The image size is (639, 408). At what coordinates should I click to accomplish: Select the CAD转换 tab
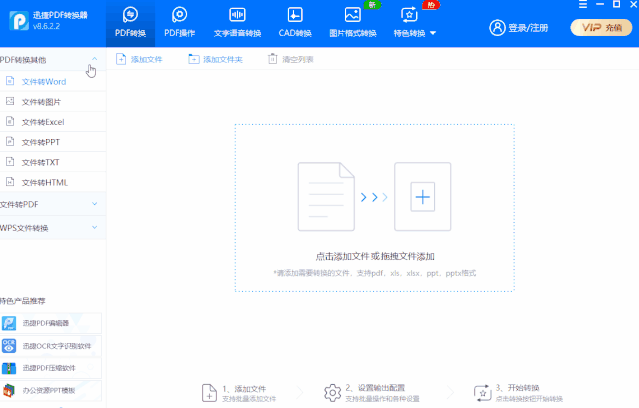[x=295, y=23]
